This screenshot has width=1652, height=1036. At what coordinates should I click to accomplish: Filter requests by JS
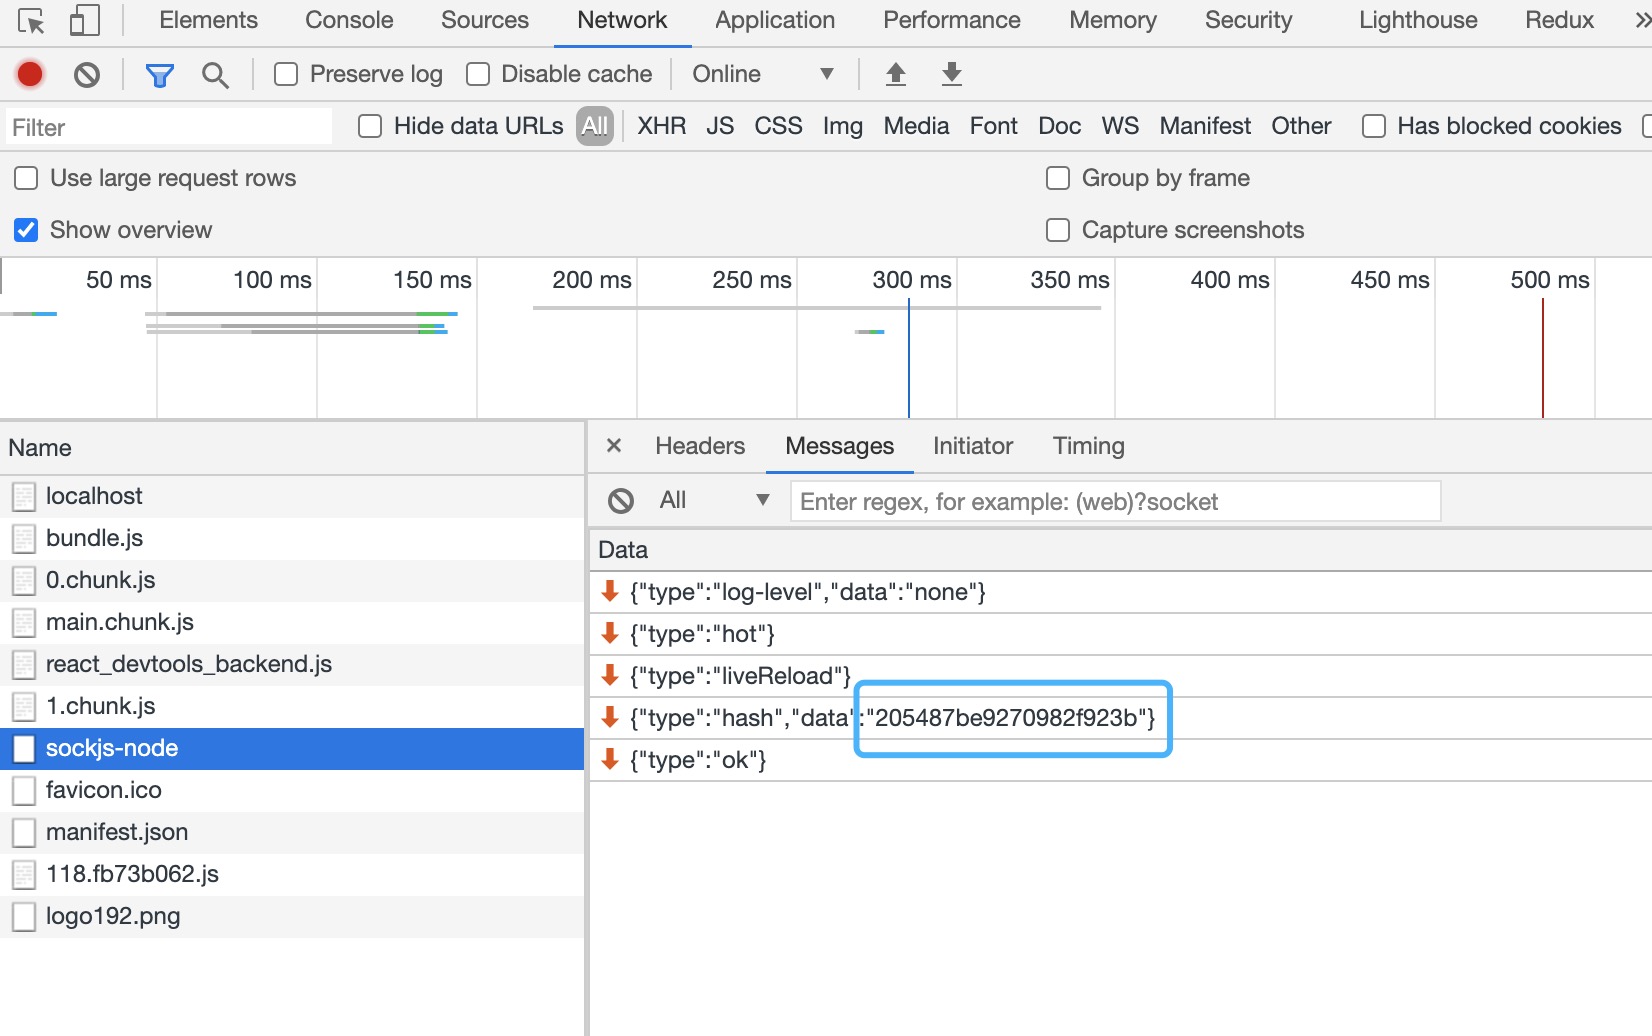720,126
